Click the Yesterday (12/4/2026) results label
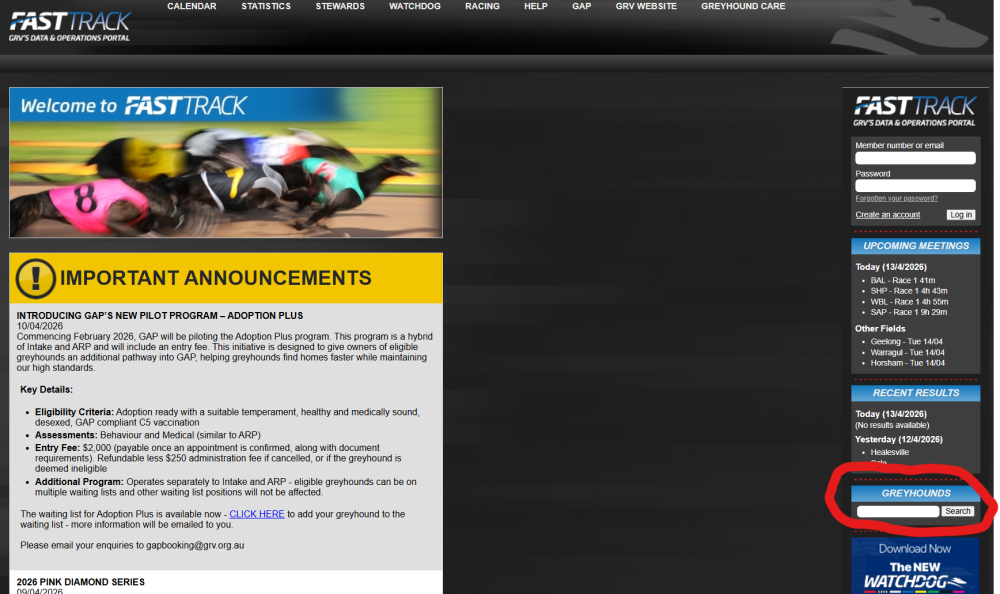Image resolution: width=1000 pixels, height=594 pixels. (x=899, y=440)
